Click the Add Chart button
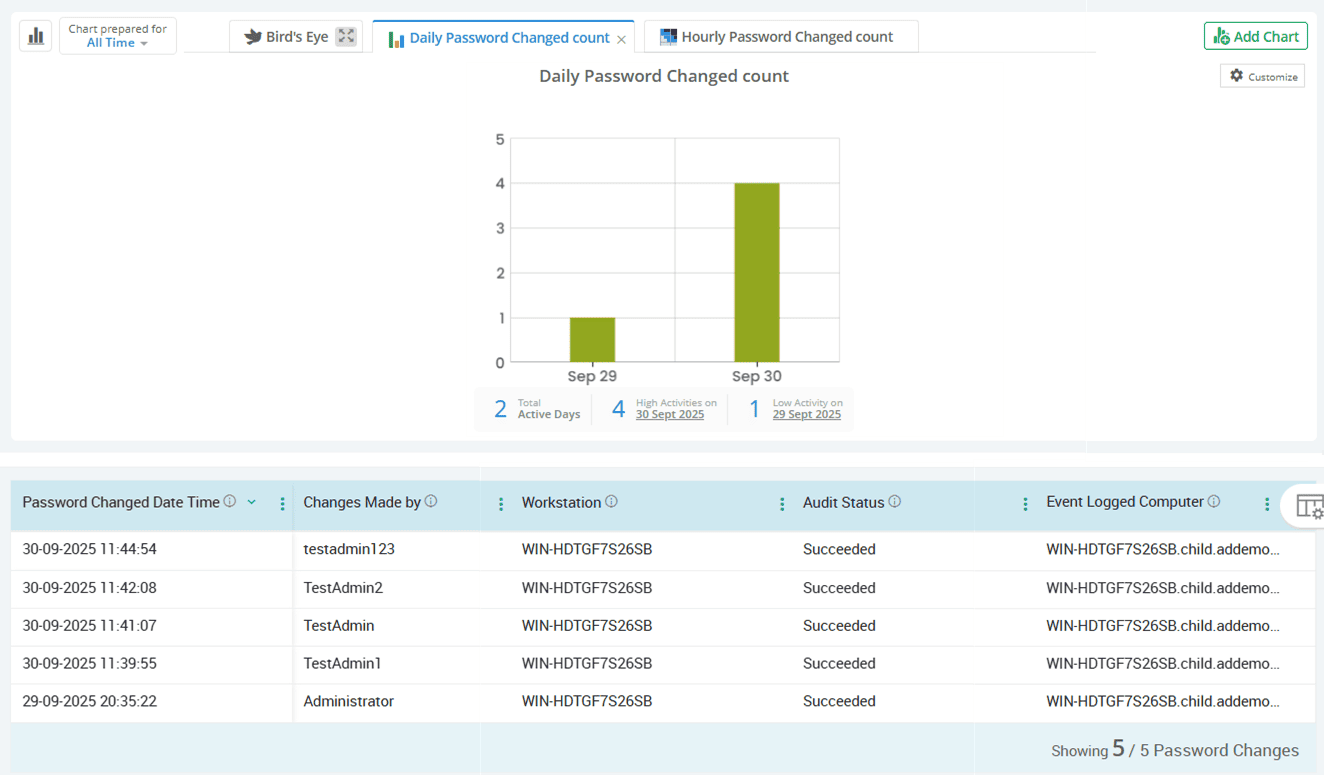Image resolution: width=1324 pixels, height=775 pixels. pyautogui.click(x=1255, y=36)
